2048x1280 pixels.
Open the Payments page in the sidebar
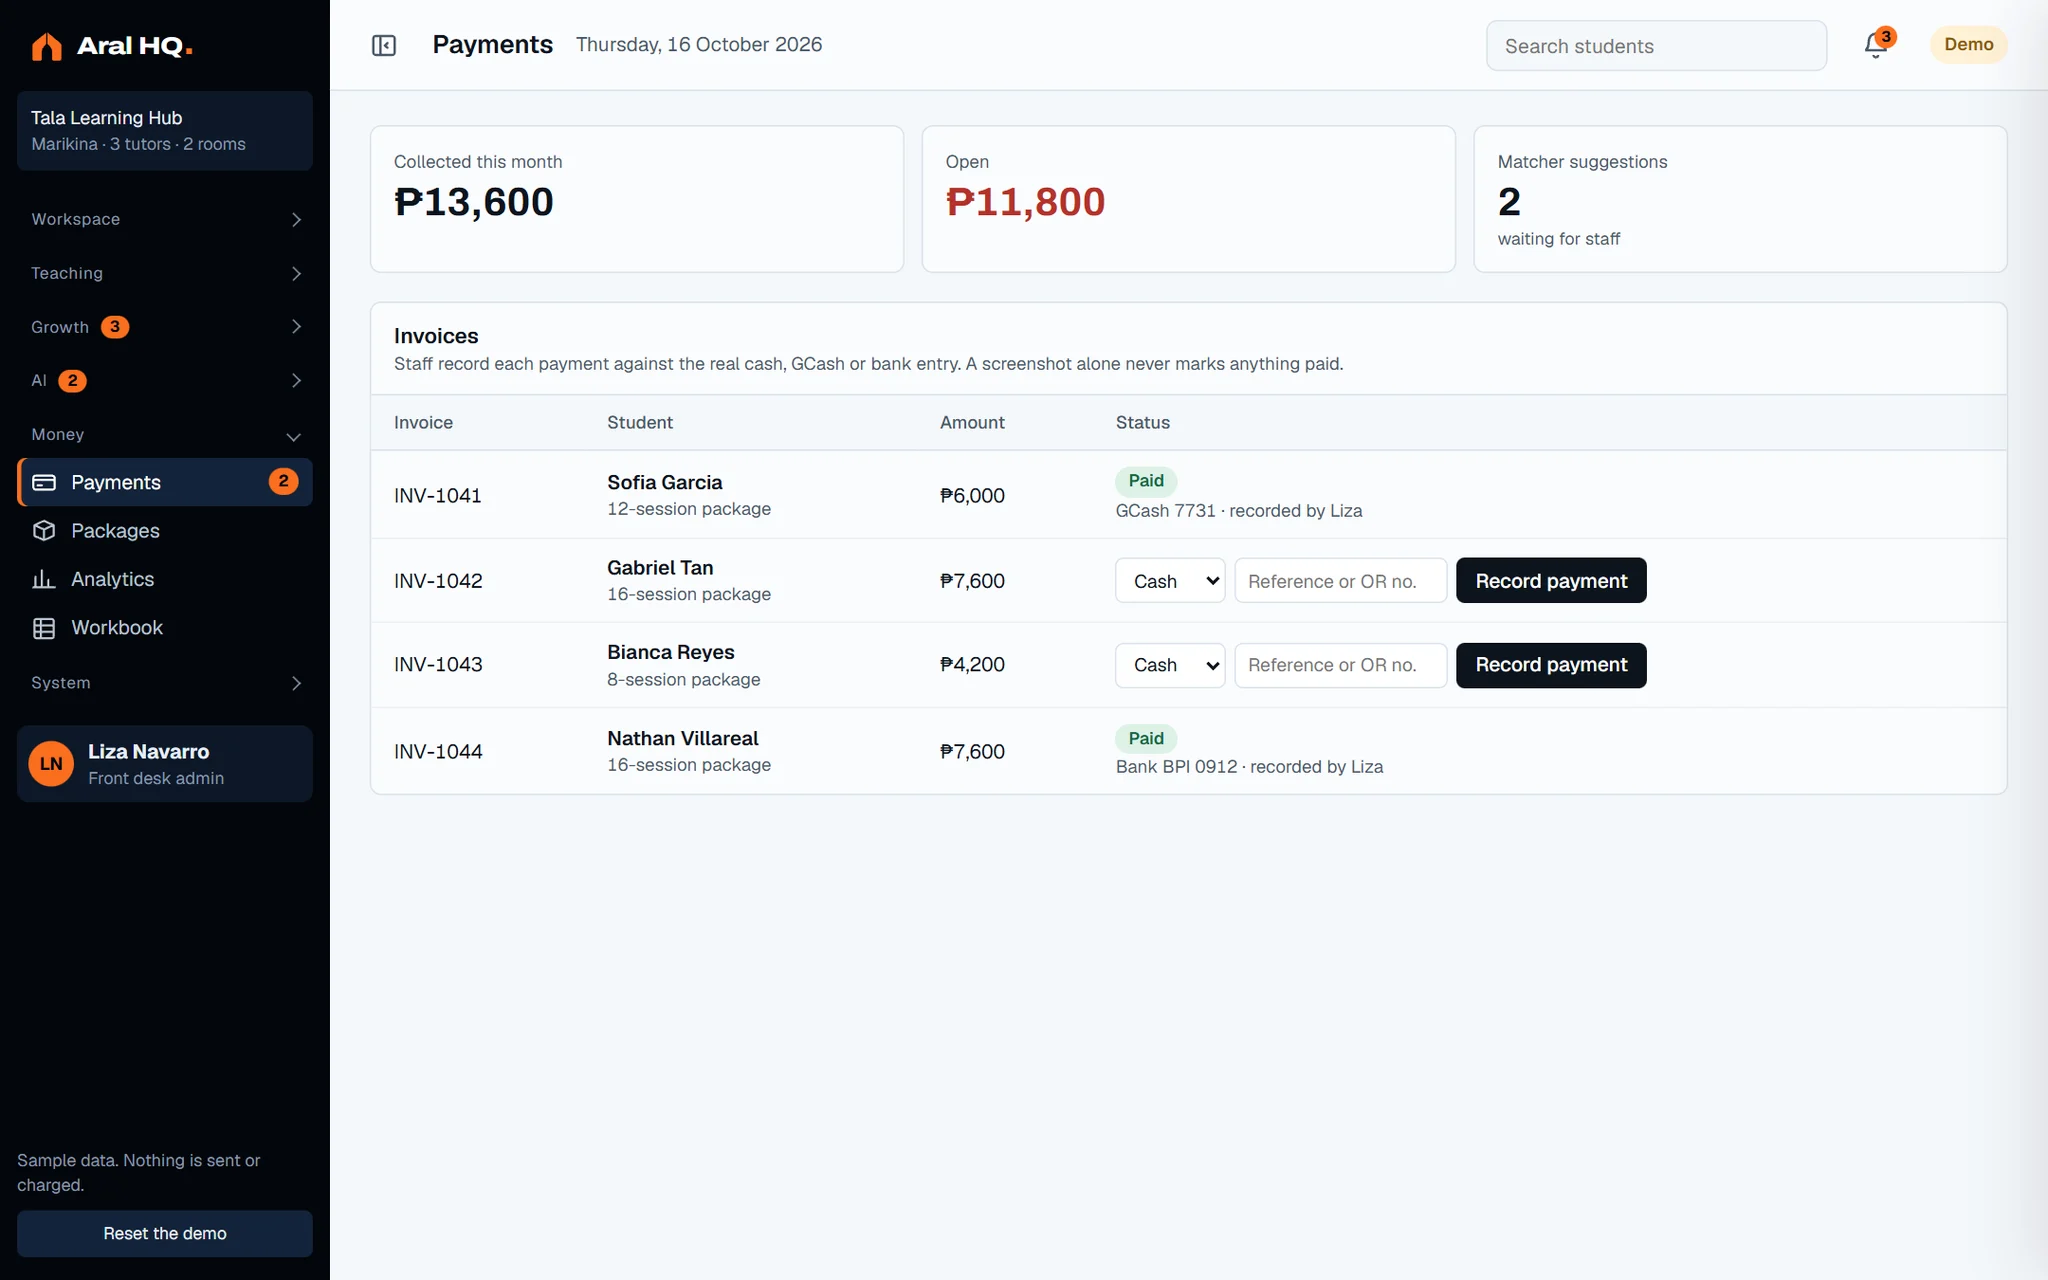(165, 482)
